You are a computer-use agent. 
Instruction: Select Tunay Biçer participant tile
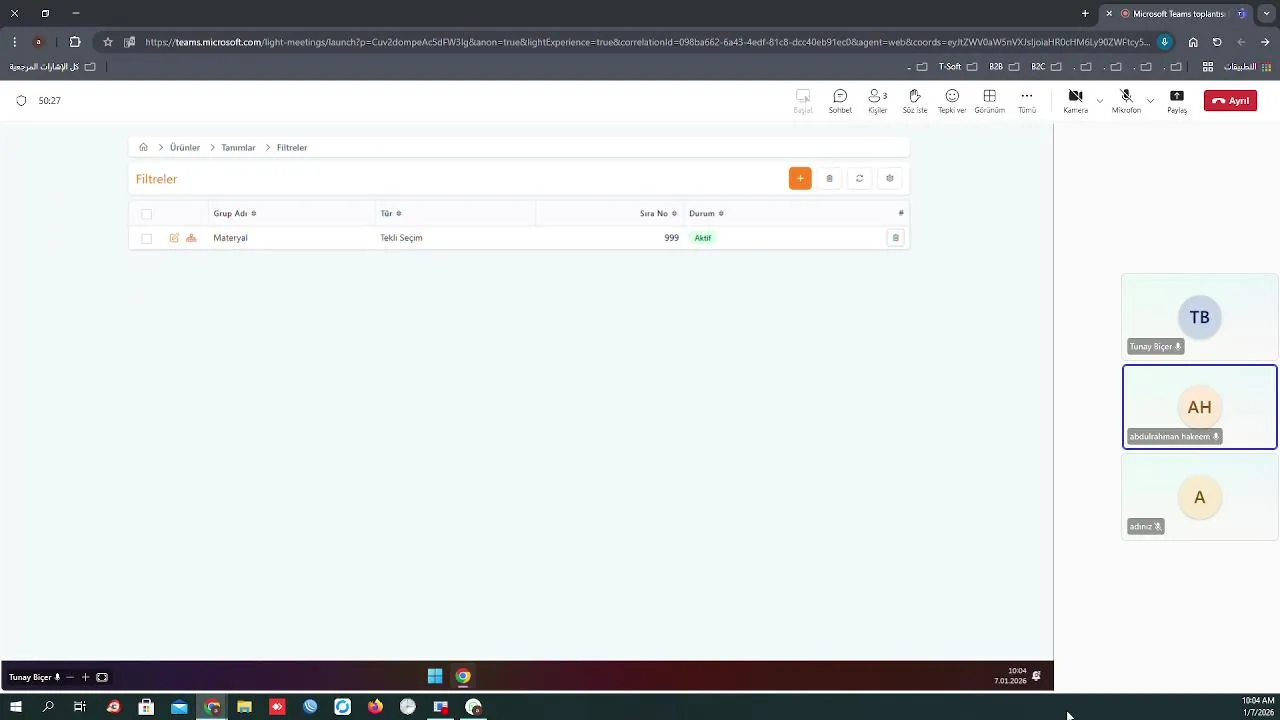click(x=1200, y=317)
